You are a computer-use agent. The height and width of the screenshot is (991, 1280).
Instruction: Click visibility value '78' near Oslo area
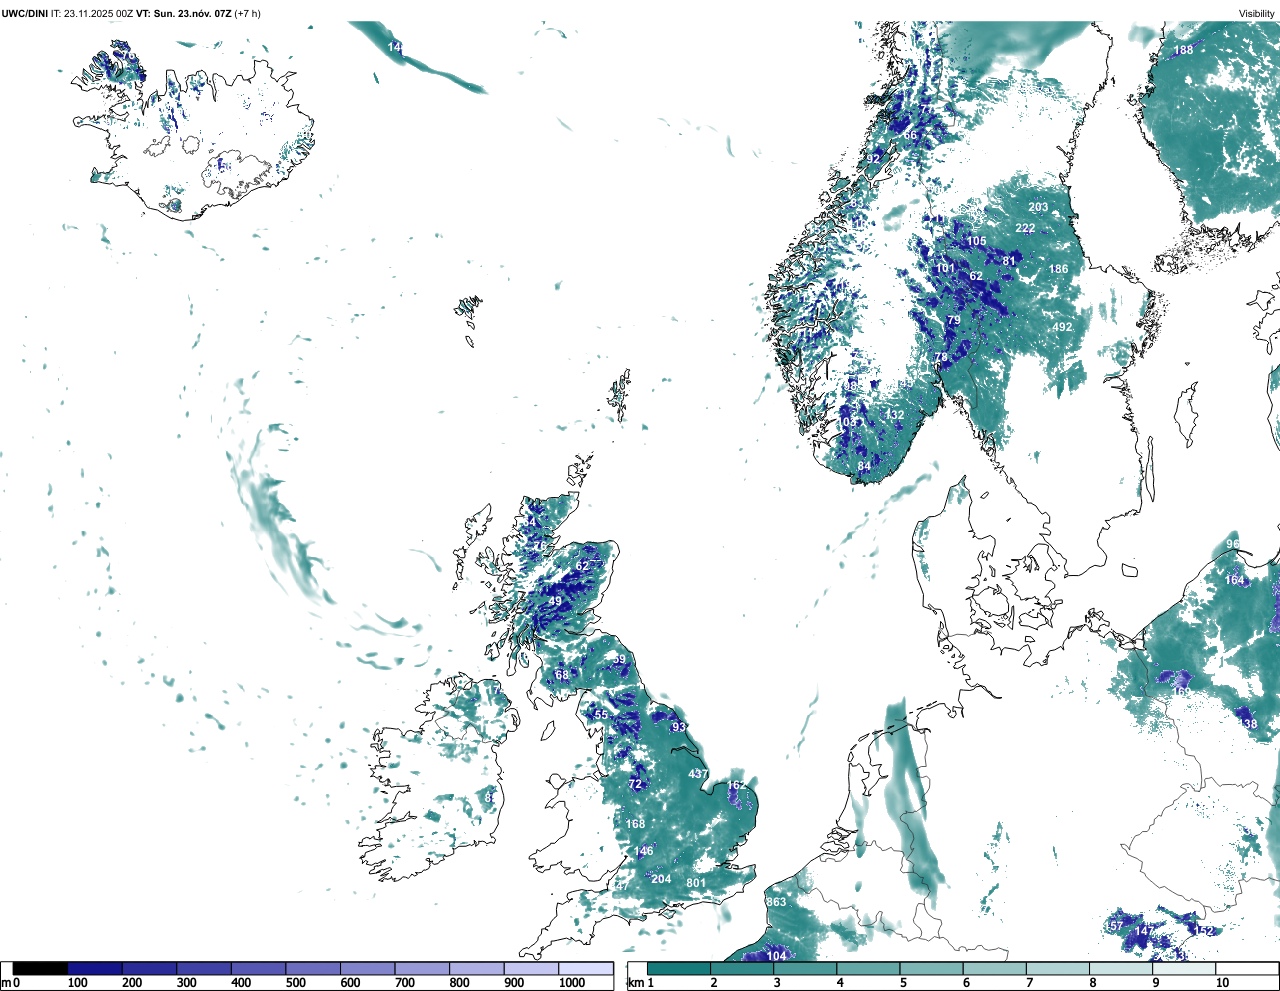941,357
